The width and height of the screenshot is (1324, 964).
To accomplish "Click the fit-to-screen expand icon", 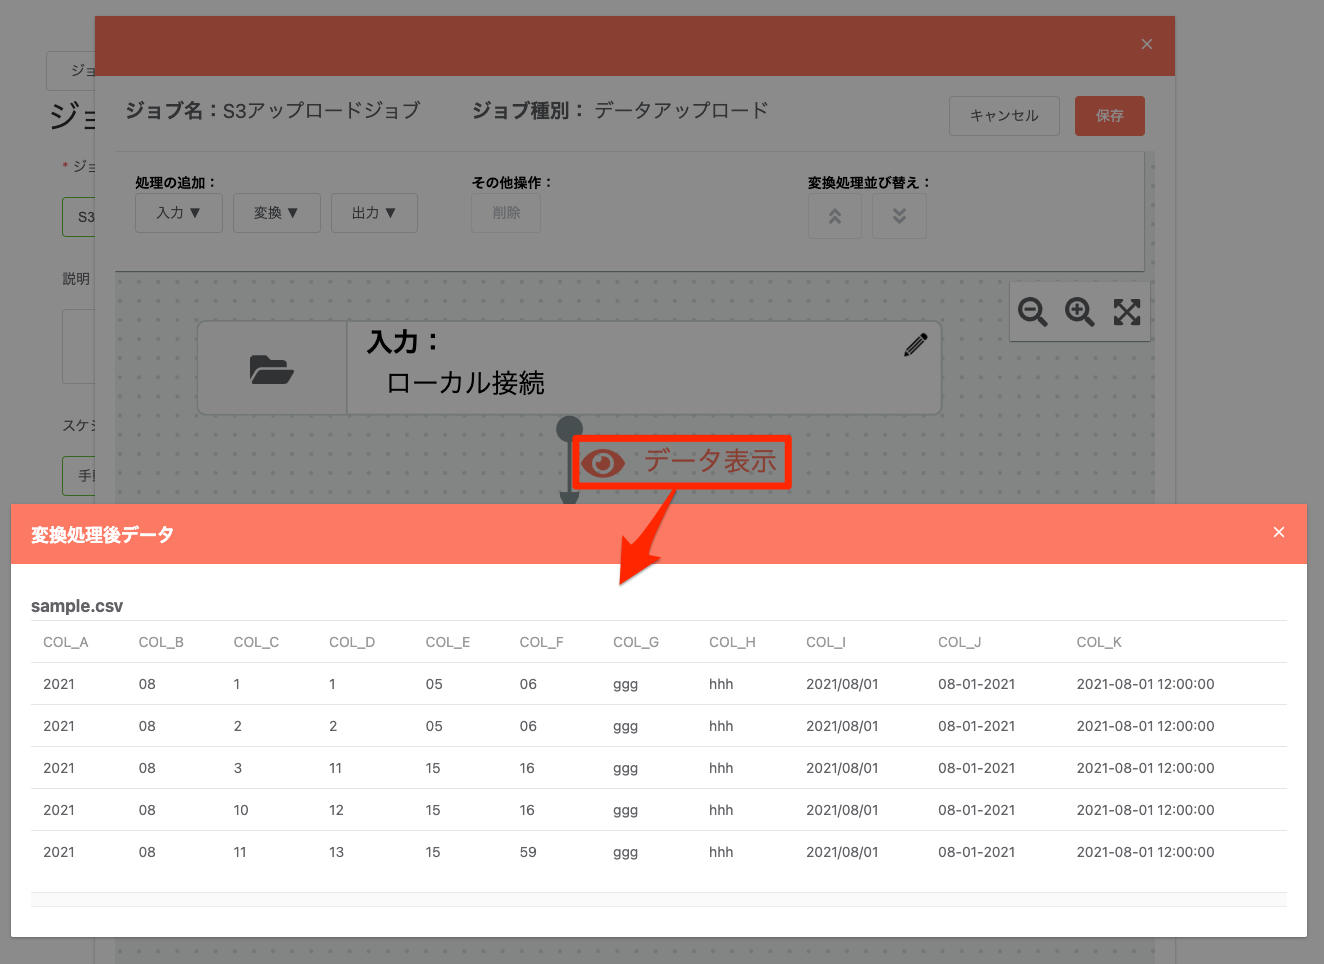I will click(x=1127, y=311).
